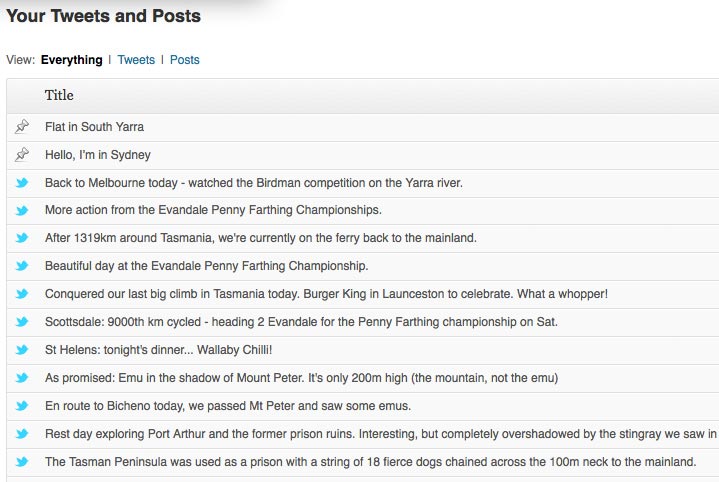Click Twitter icon beside En route to Bicheno
The height and width of the screenshot is (482, 719).
pyautogui.click(x=22, y=406)
